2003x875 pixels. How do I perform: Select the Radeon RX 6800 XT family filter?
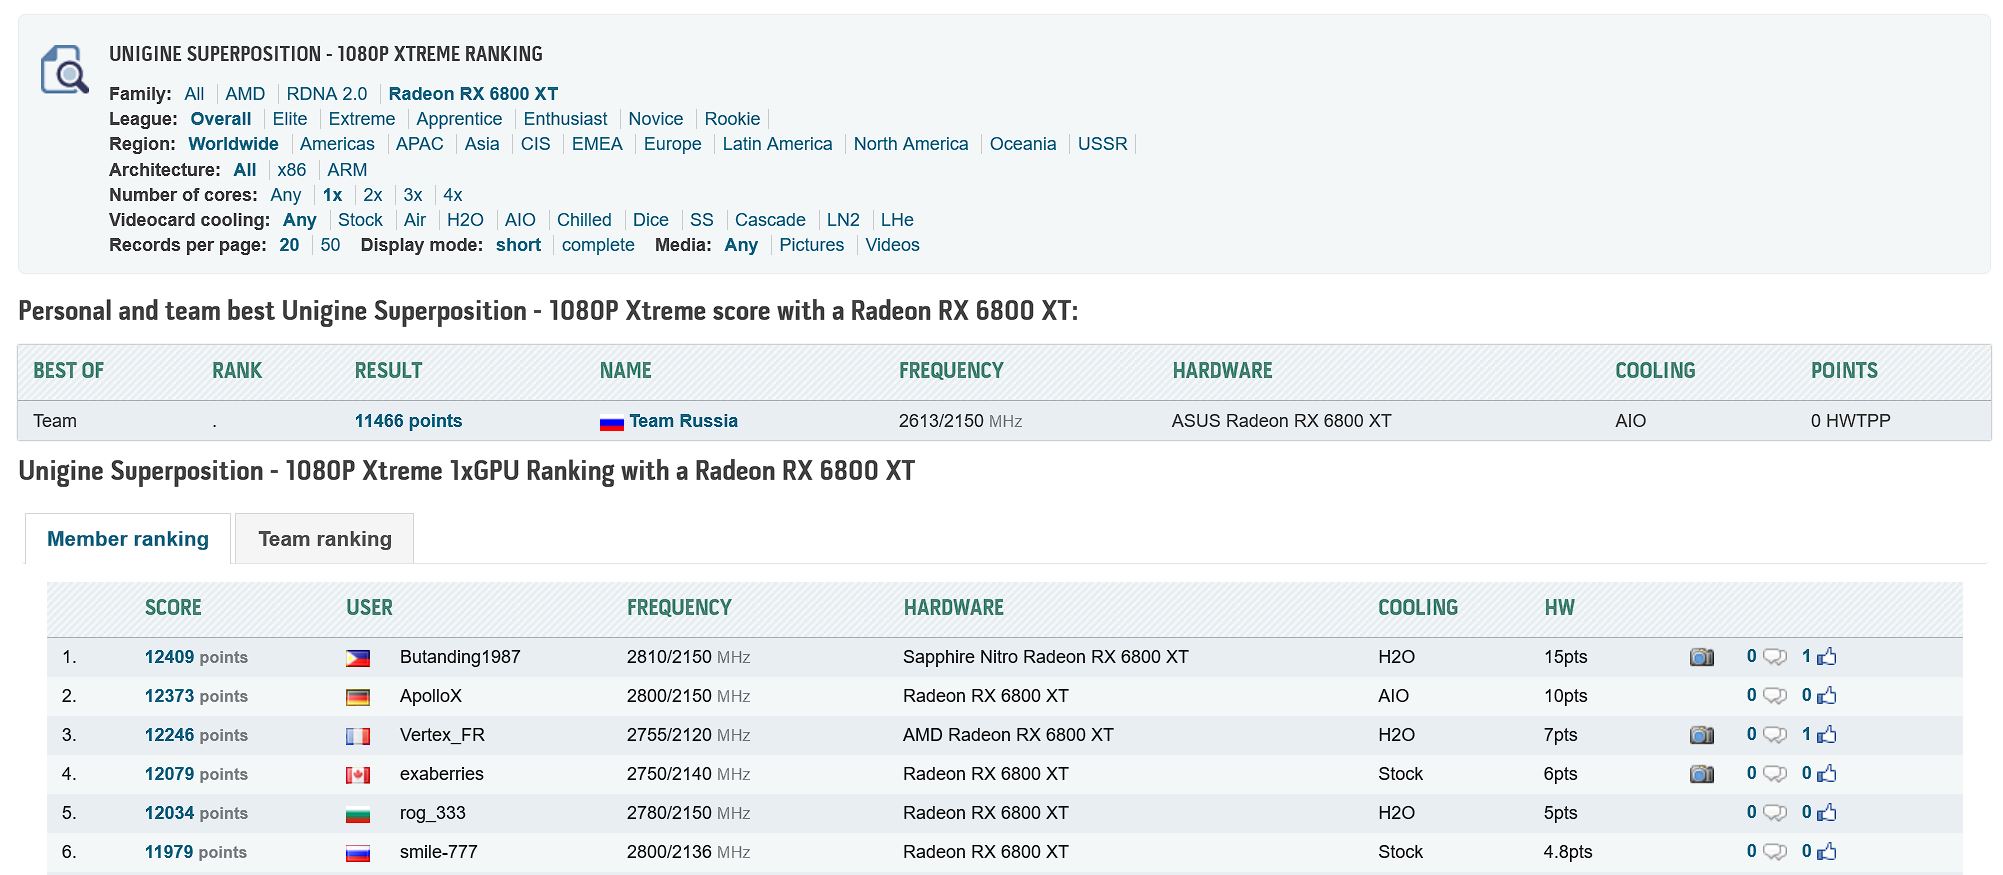[x=473, y=94]
